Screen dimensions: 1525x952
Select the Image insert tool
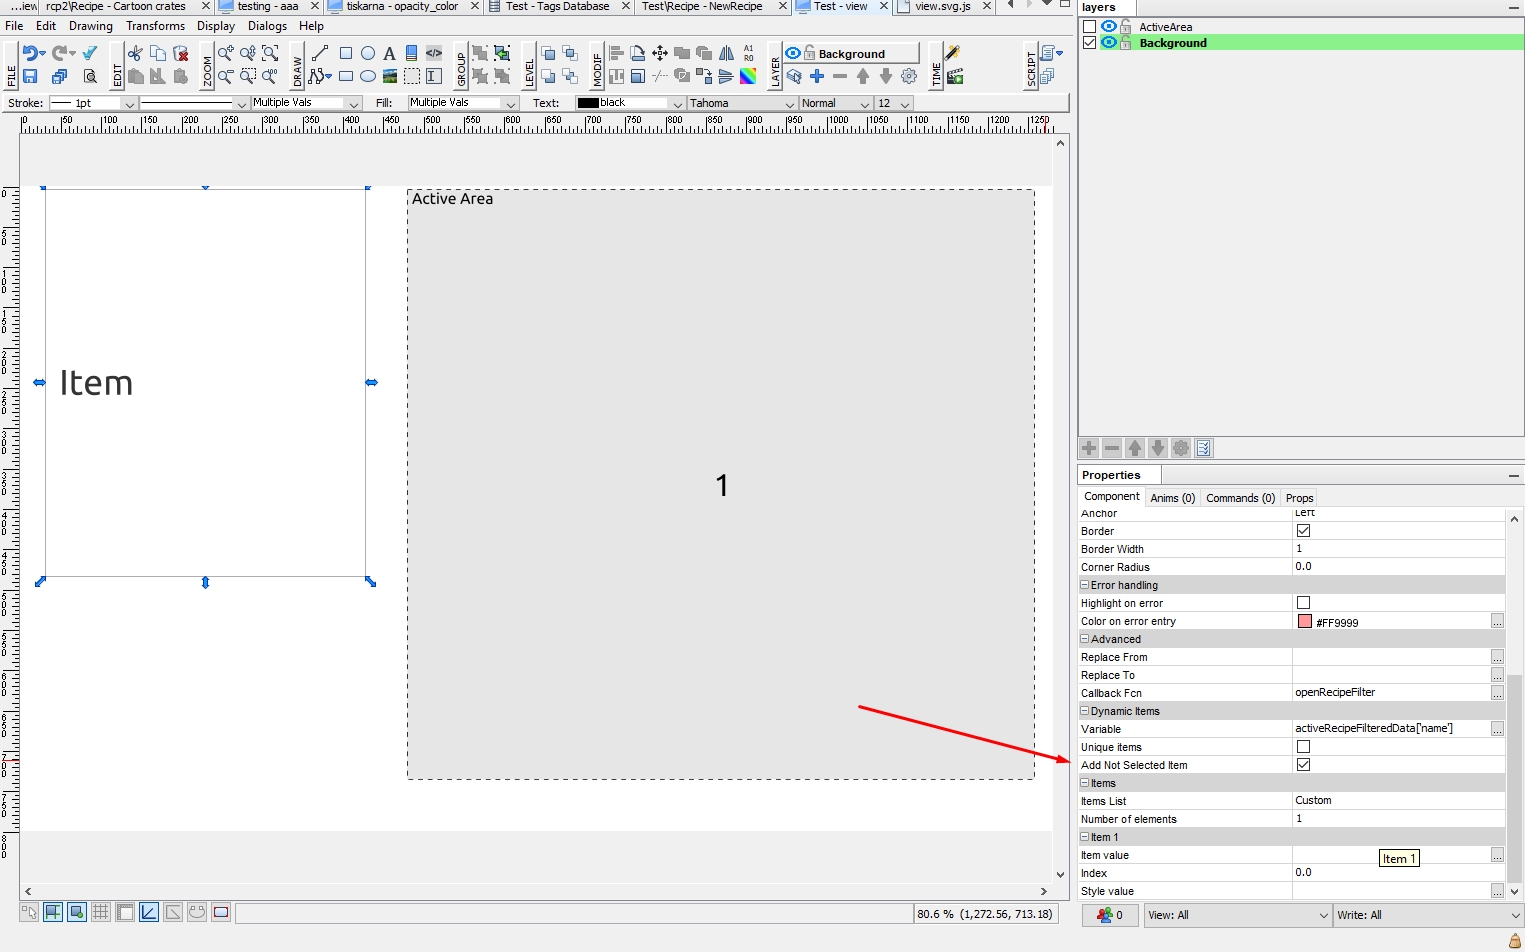click(x=389, y=76)
